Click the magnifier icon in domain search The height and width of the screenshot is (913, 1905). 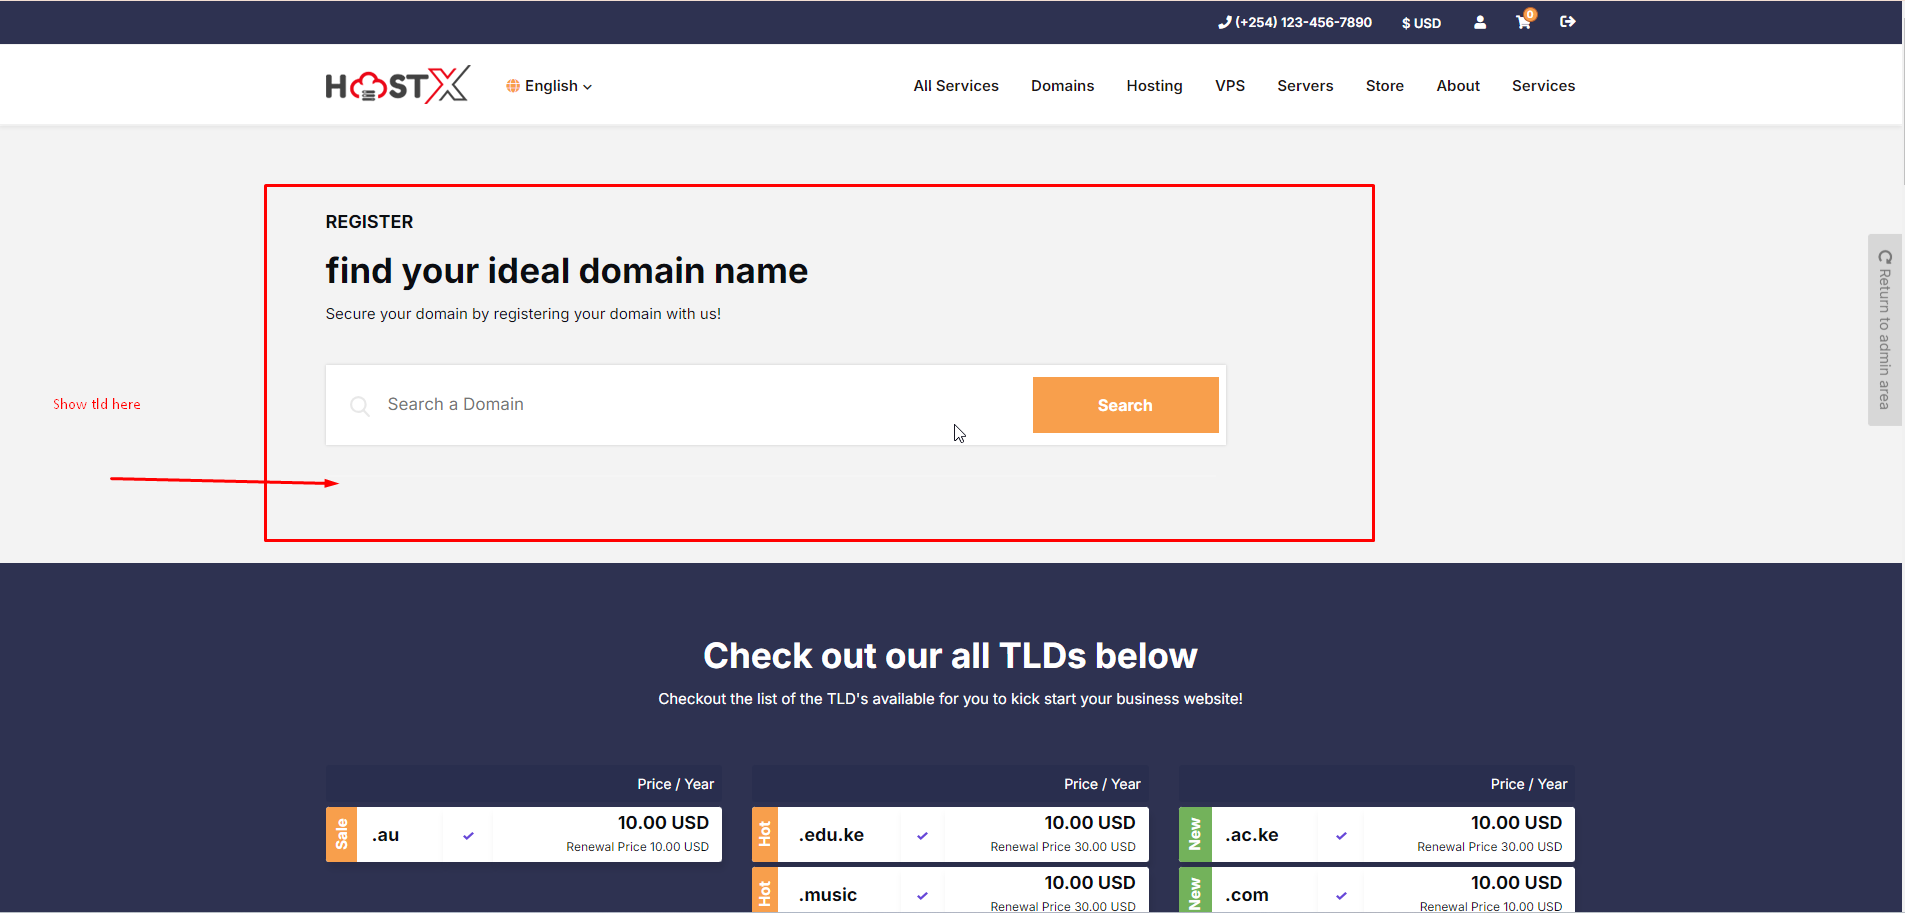click(360, 405)
